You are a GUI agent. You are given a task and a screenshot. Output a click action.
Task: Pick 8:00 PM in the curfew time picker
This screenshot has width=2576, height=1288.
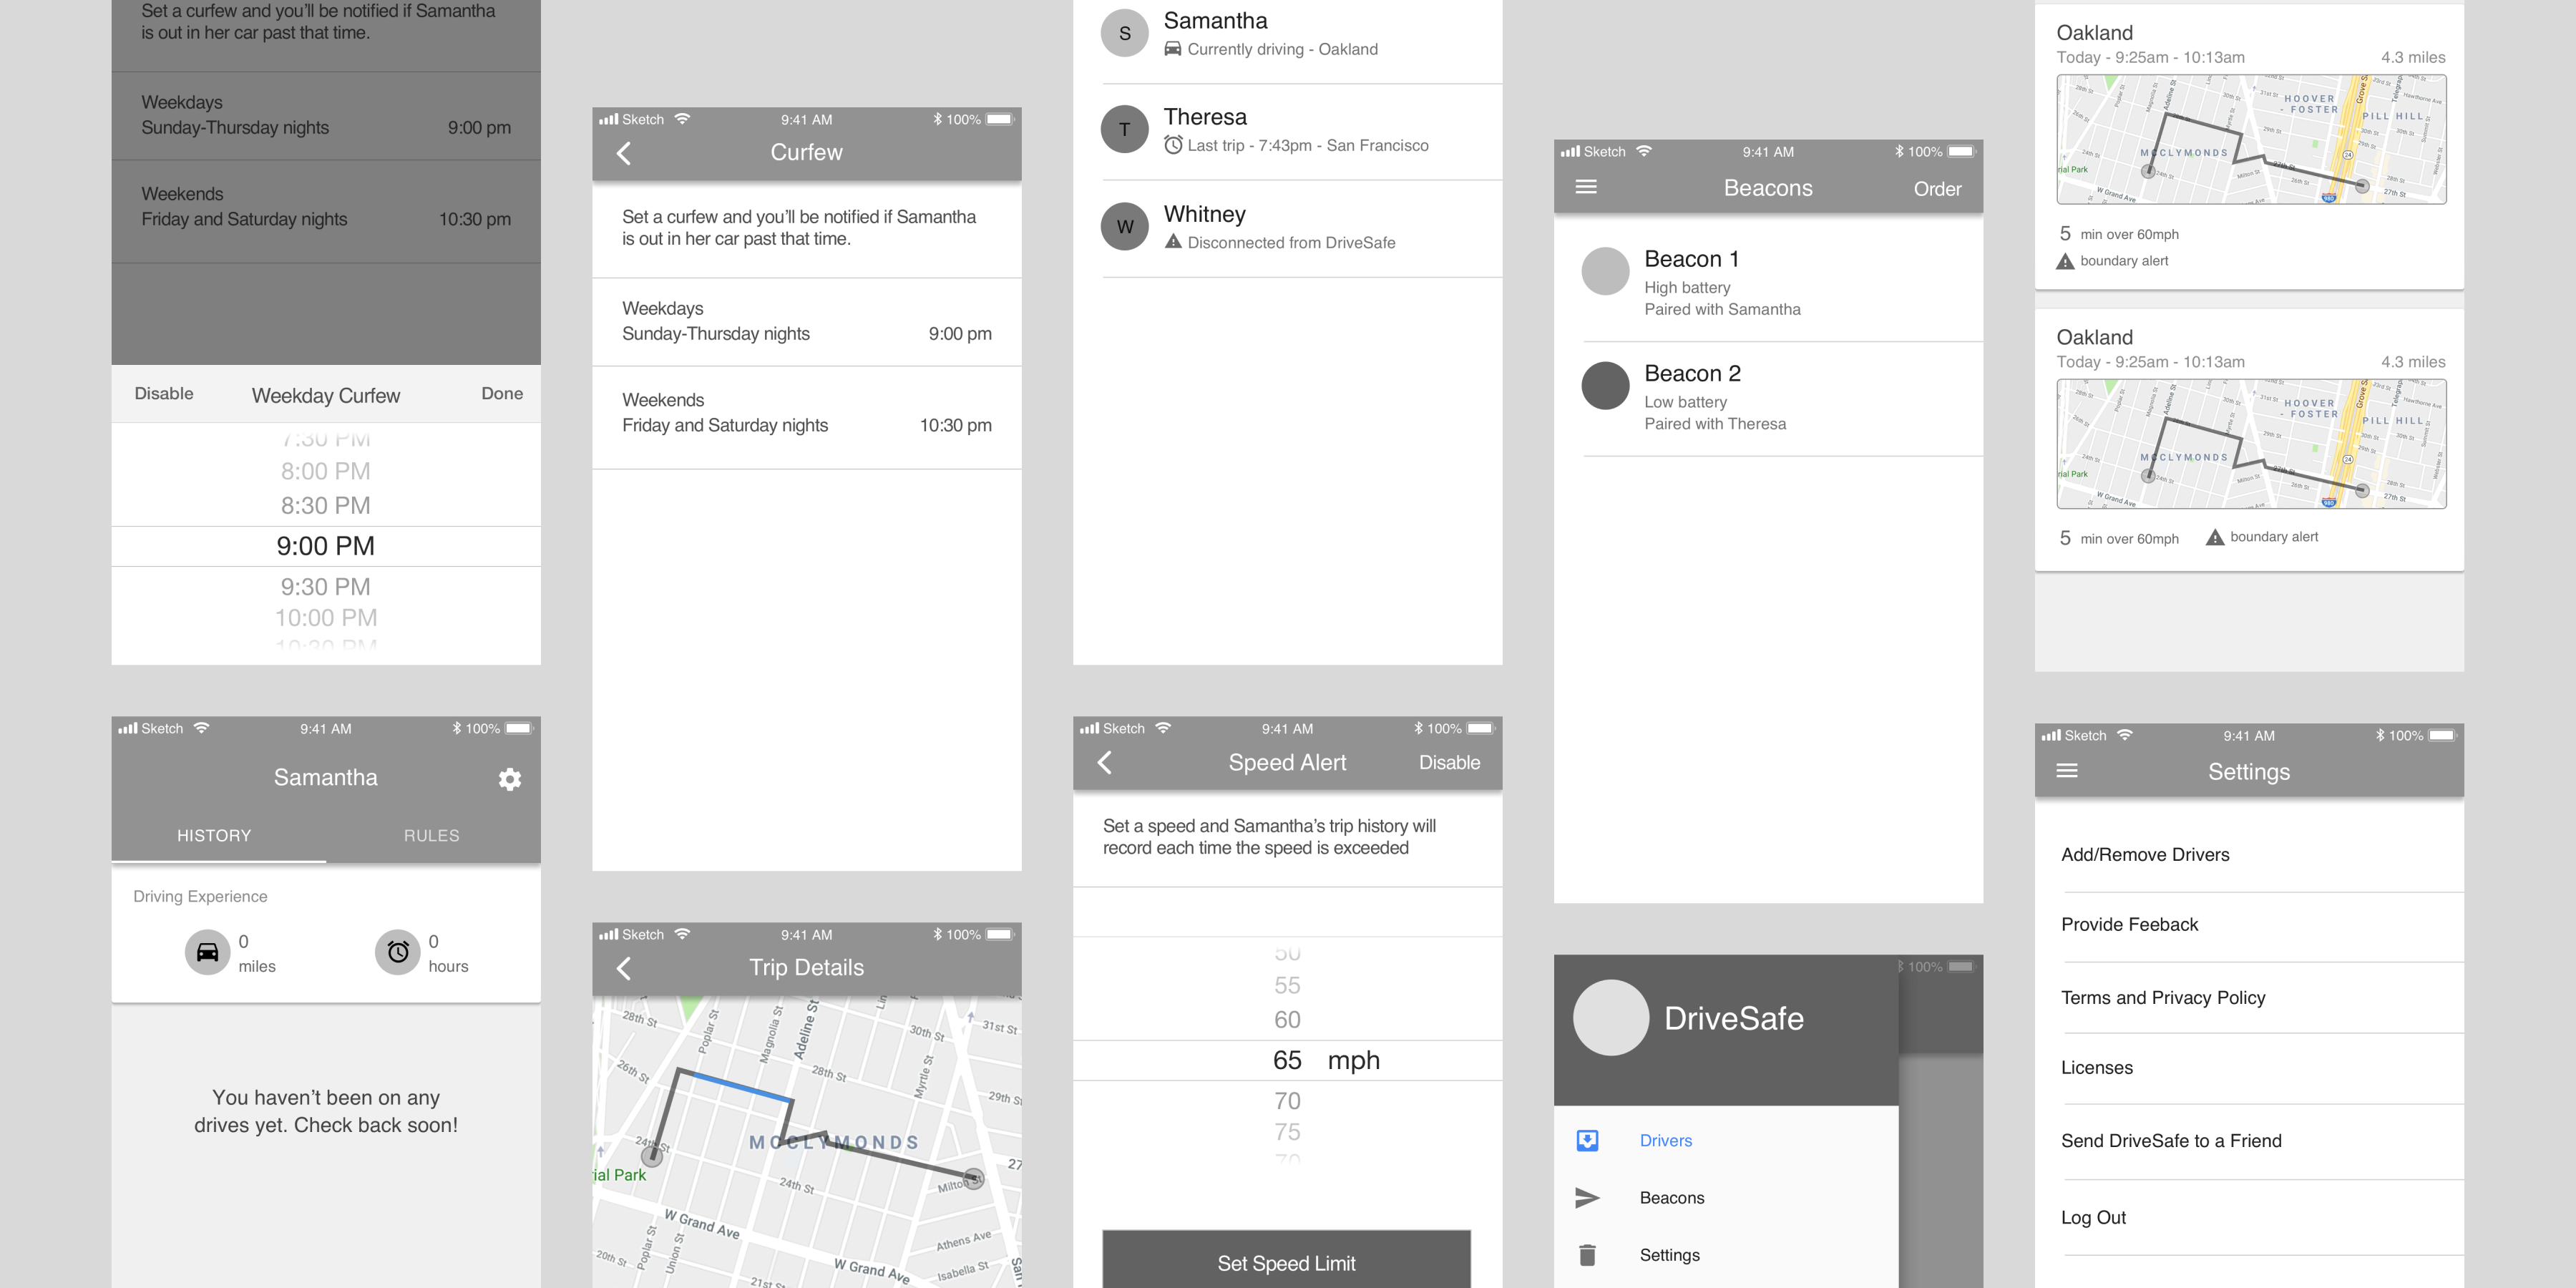(326, 471)
